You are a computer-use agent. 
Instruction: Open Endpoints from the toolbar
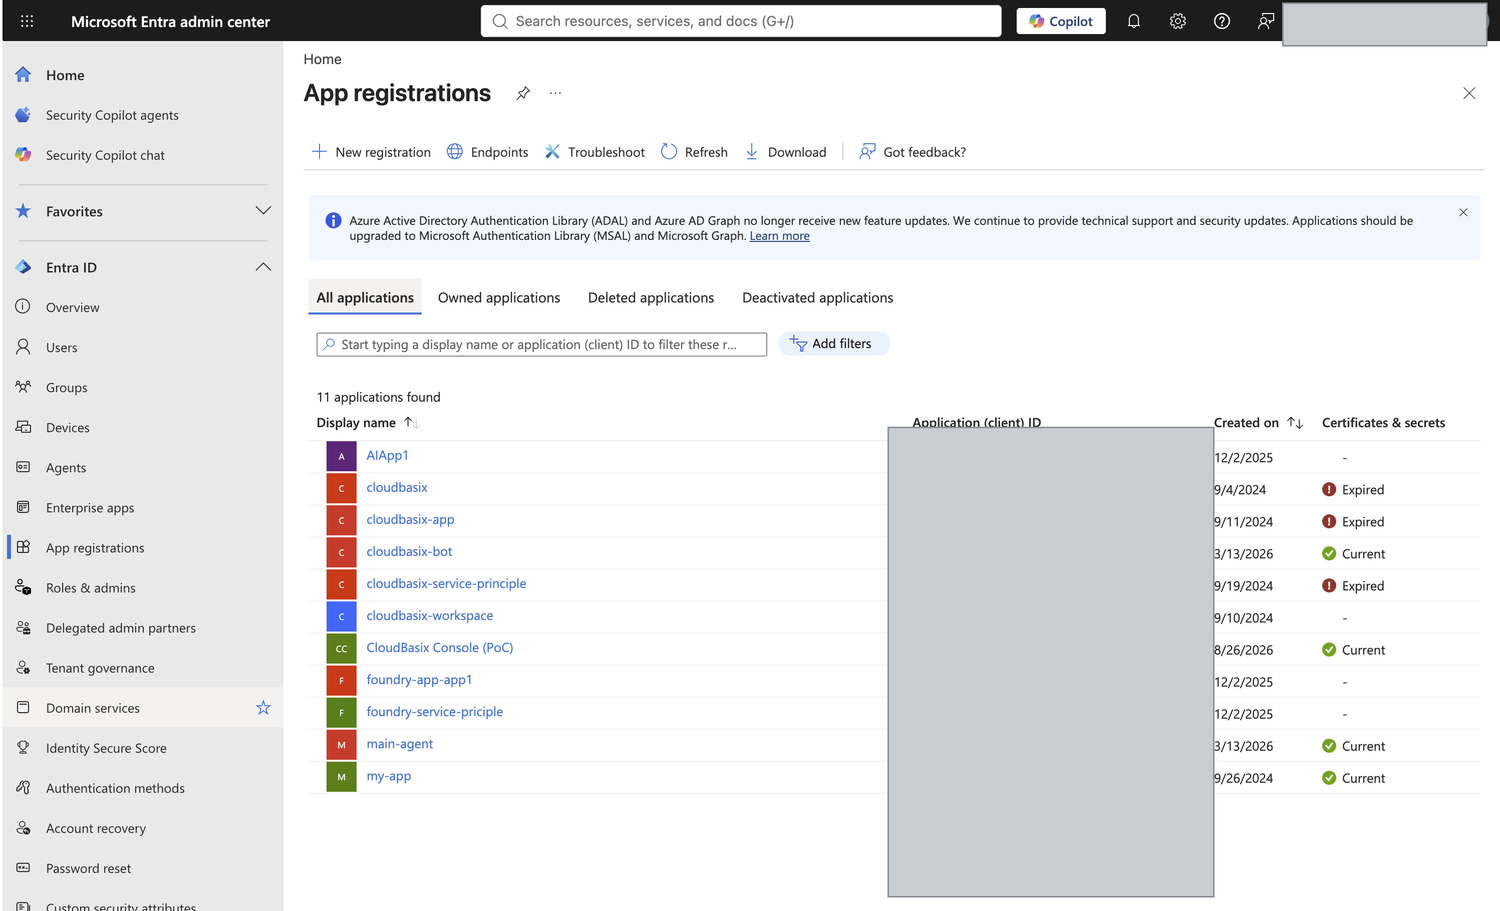point(487,152)
